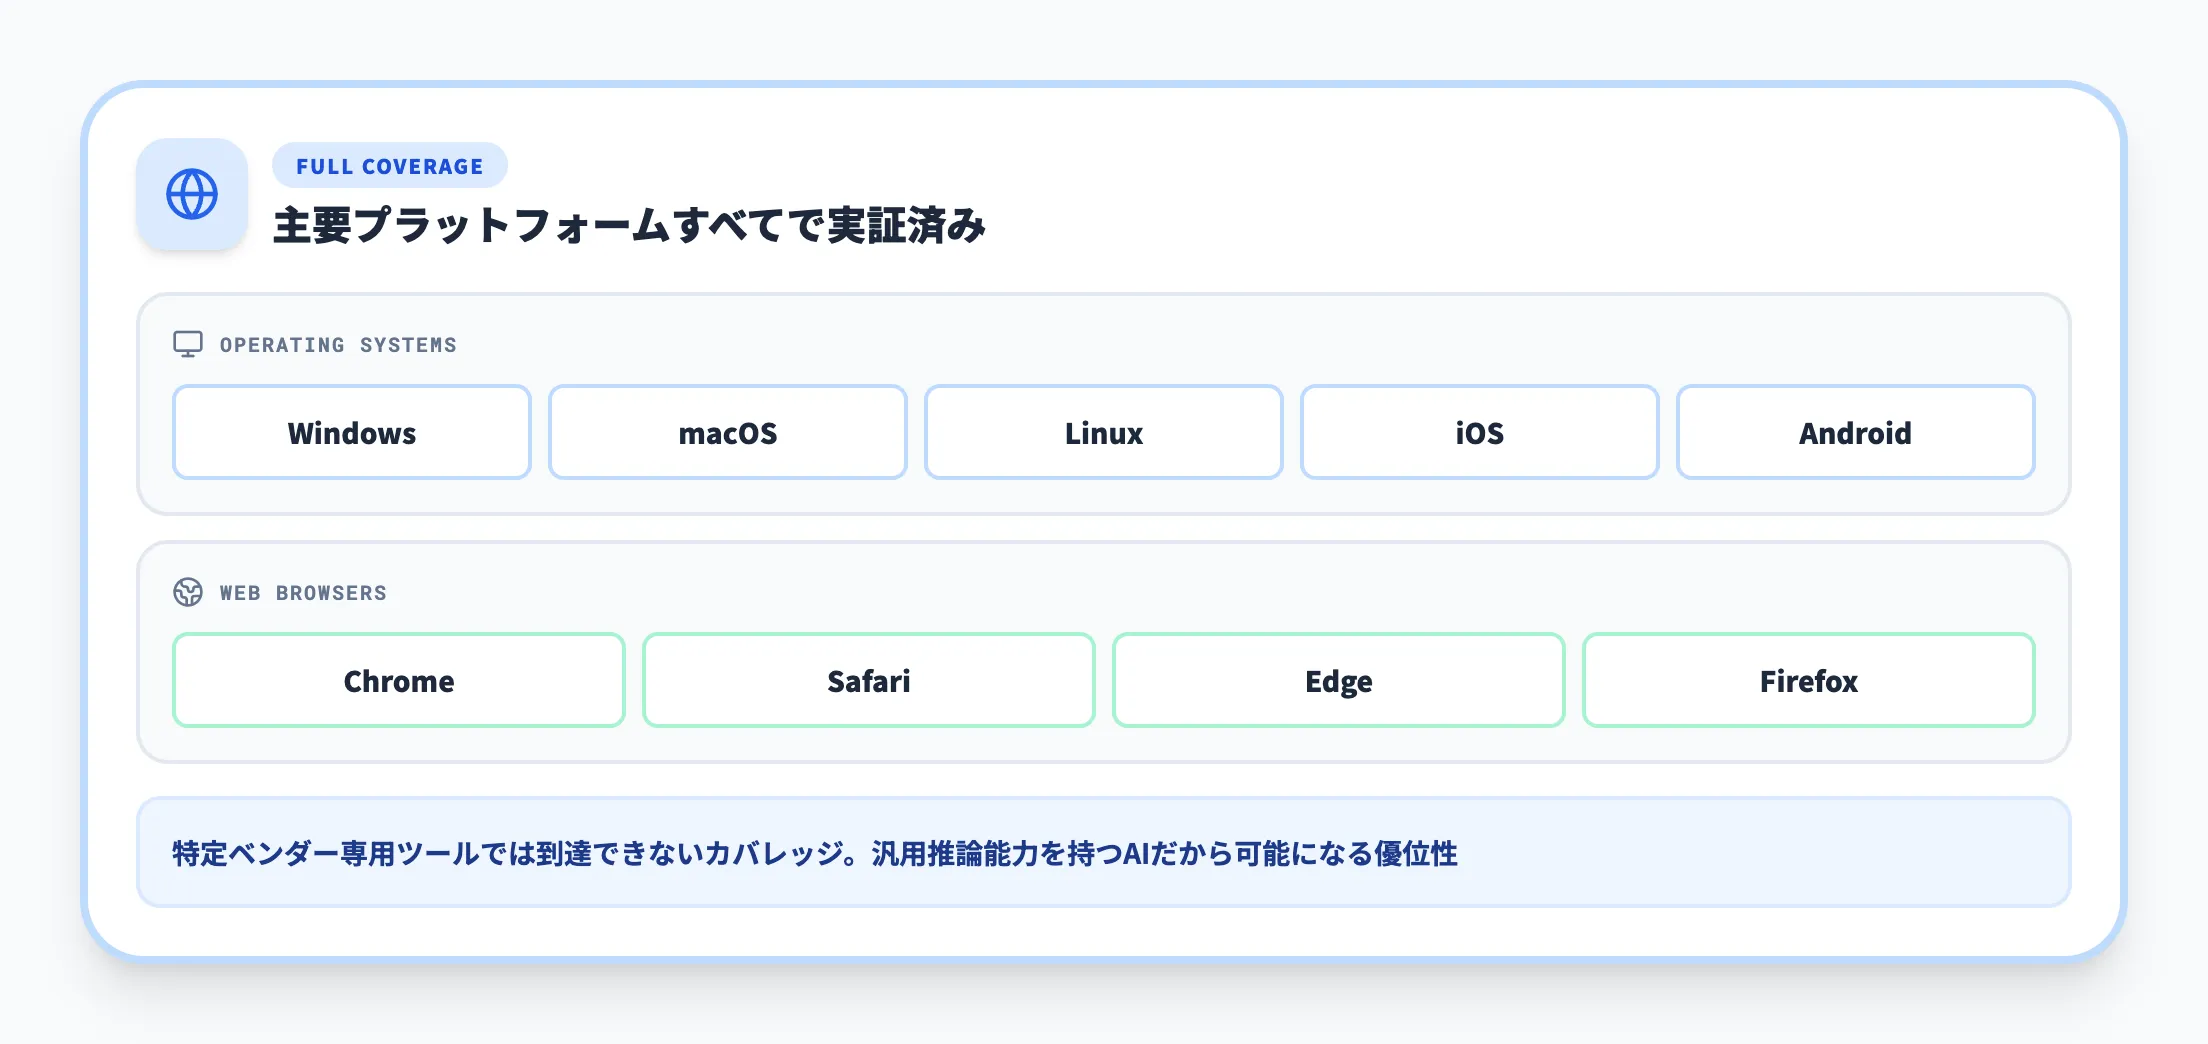This screenshot has width=2208, height=1044.
Task: Click the browser globe icon beside WEB BROWSERS
Action: pyautogui.click(x=189, y=592)
